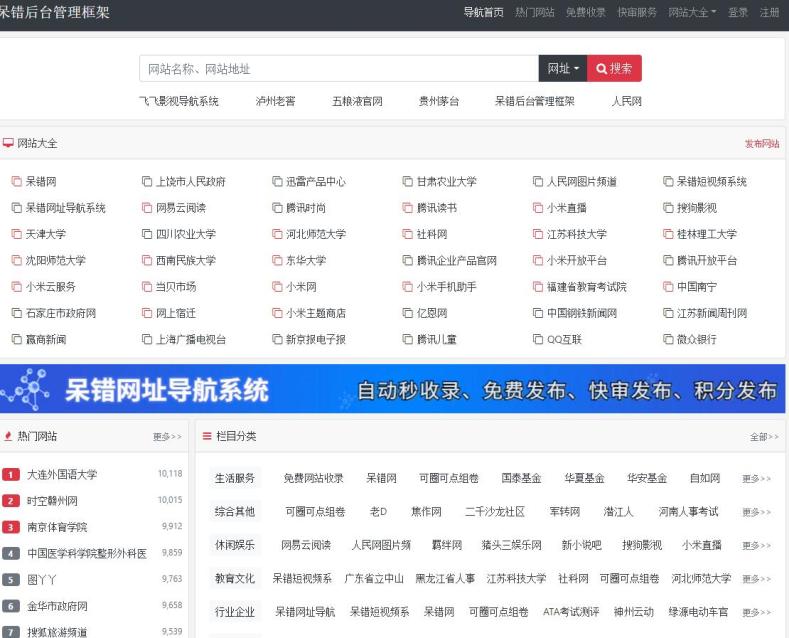
Task: Open 南京体育学院 in hot sites list
Action: 57,527
